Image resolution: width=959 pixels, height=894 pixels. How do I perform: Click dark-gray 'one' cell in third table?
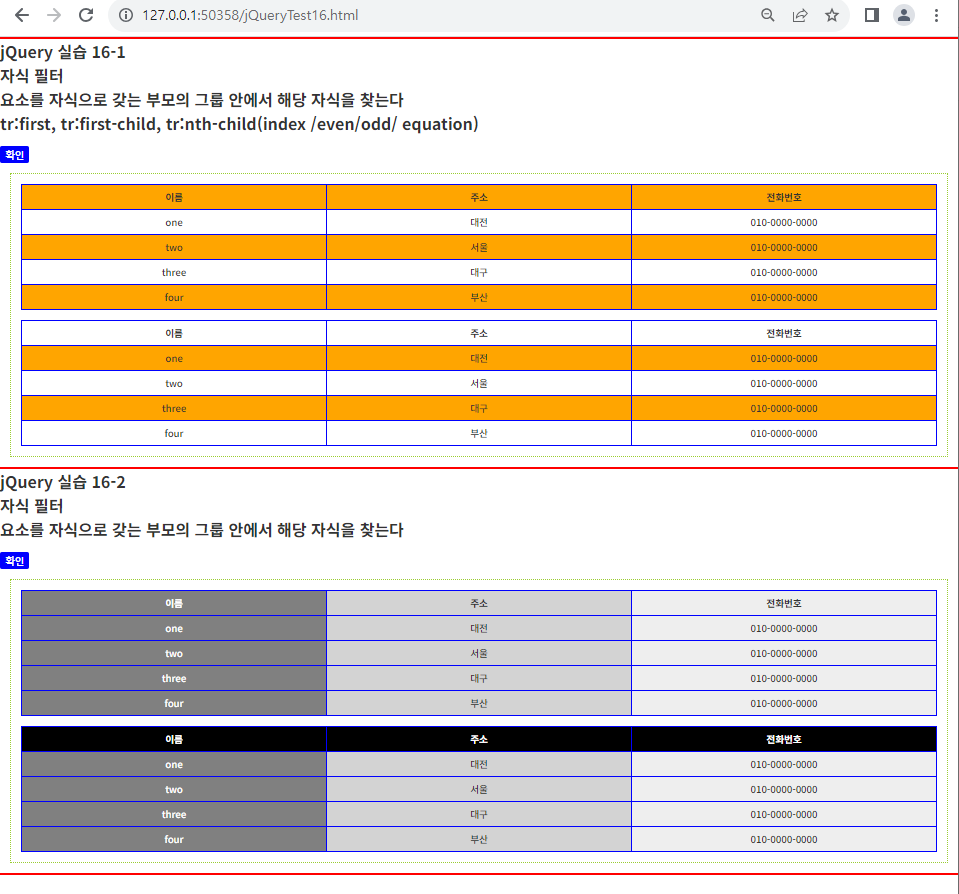(x=174, y=629)
